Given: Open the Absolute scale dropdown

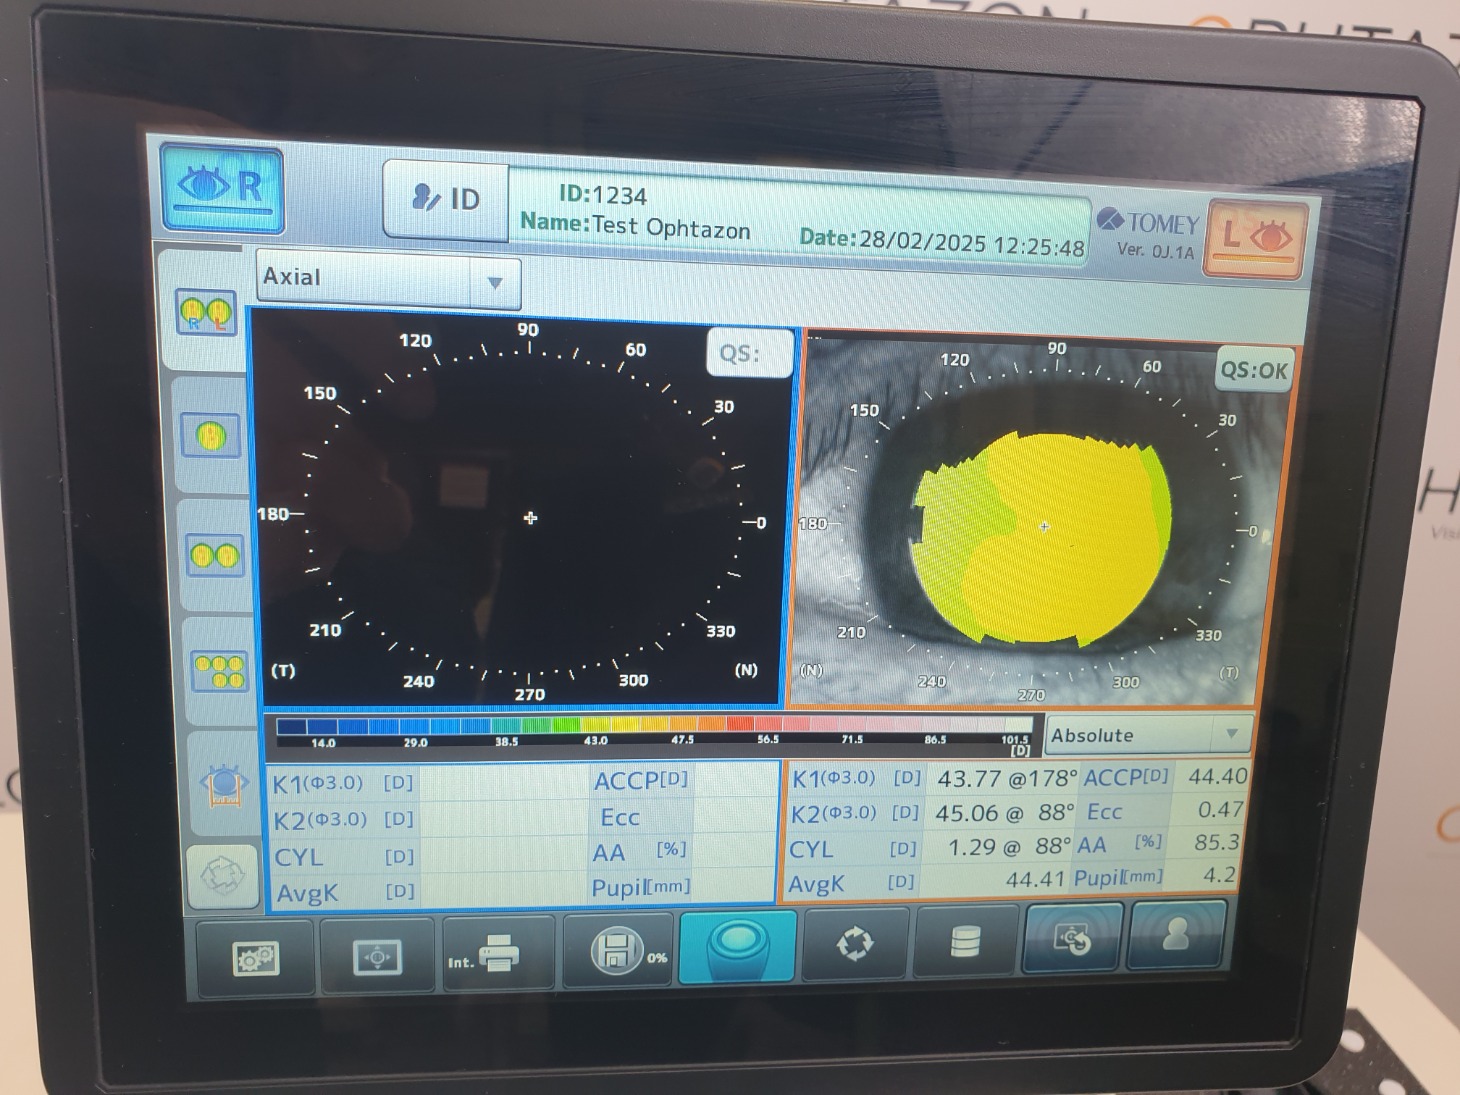Looking at the screenshot, I should (x=1148, y=735).
